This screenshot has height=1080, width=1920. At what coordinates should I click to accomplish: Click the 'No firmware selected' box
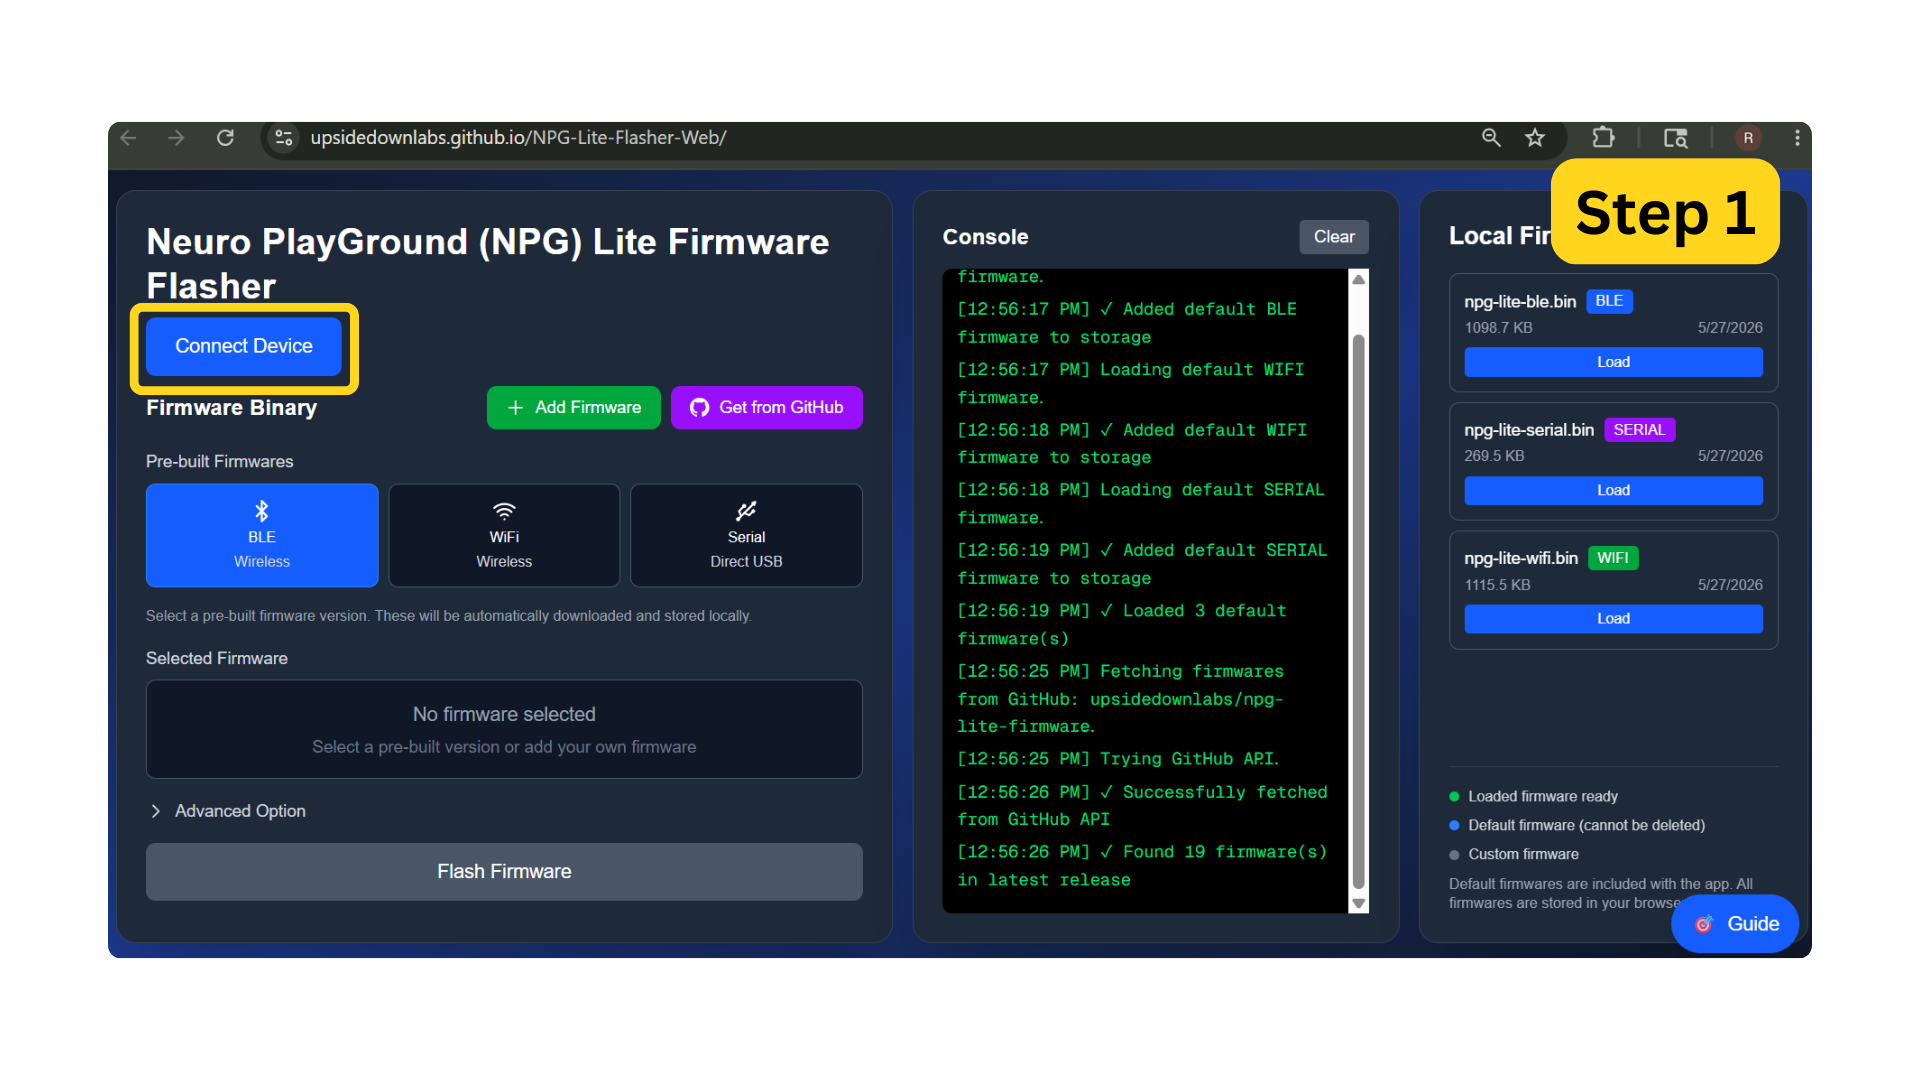point(504,729)
